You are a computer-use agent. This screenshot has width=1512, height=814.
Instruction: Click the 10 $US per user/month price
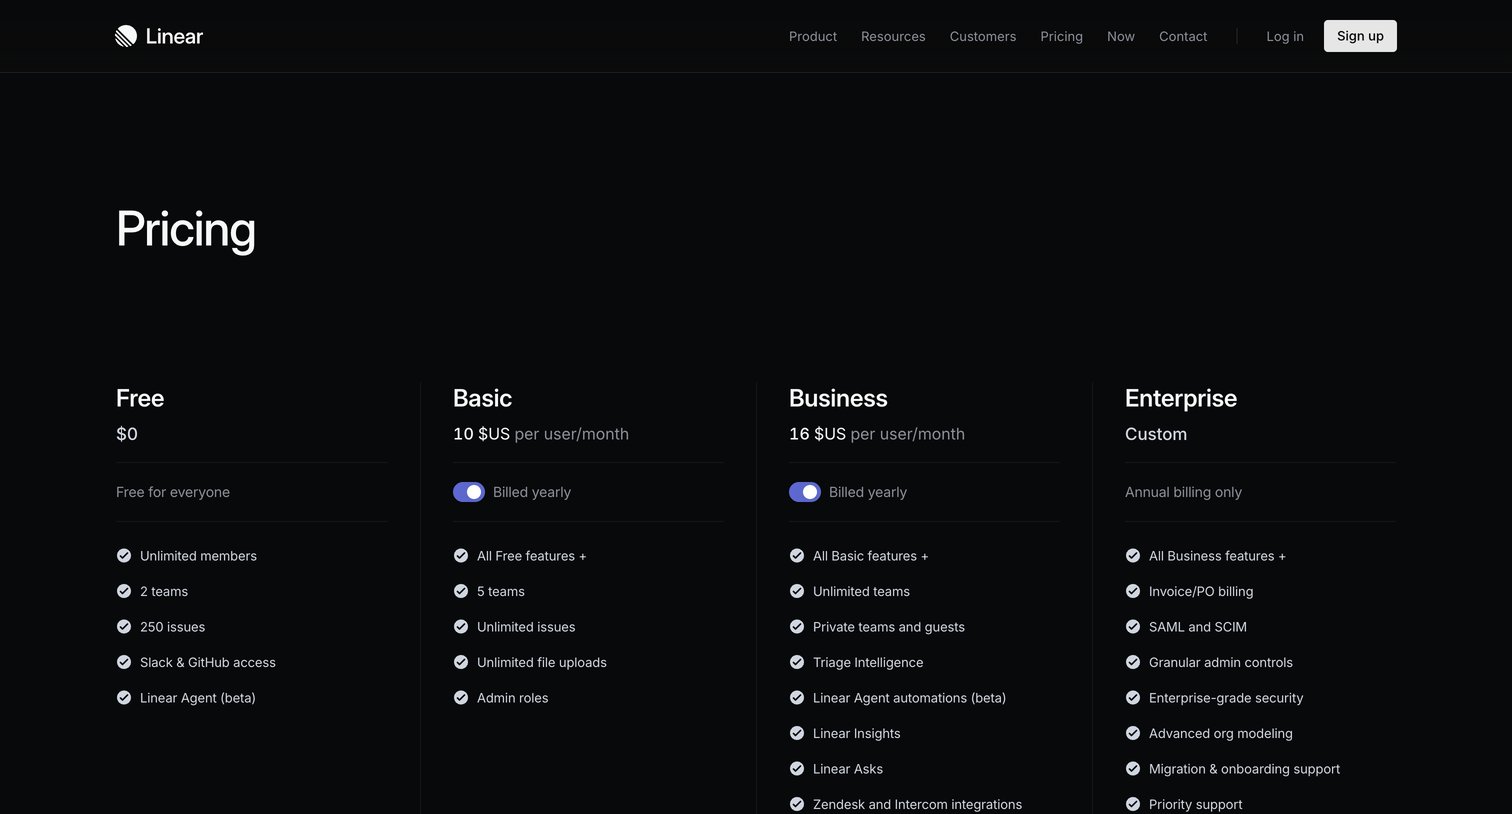(x=541, y=434)
